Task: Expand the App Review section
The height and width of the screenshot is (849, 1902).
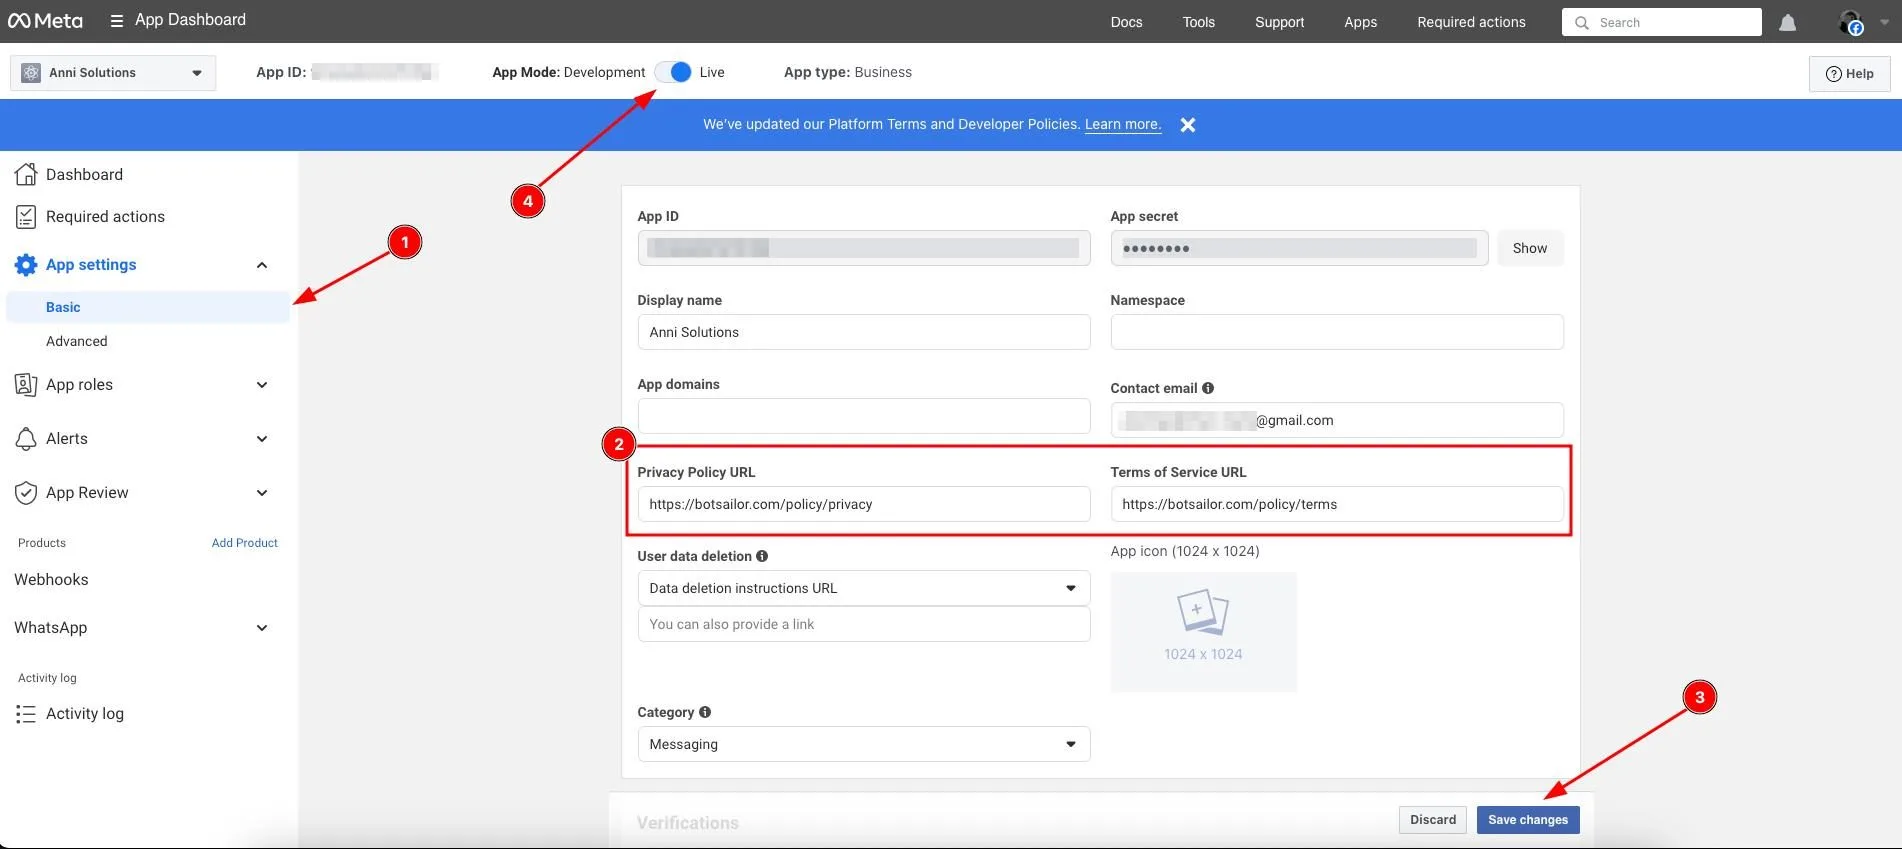Action: pos(262,493)
